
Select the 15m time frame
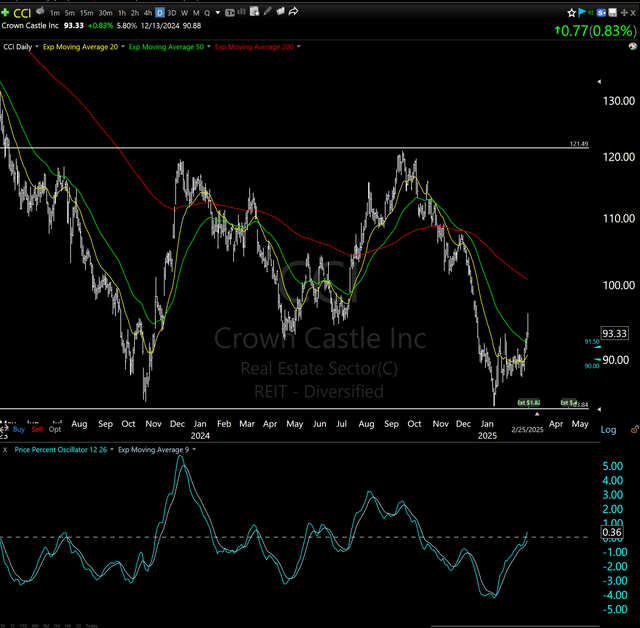(x=86, y=13)
